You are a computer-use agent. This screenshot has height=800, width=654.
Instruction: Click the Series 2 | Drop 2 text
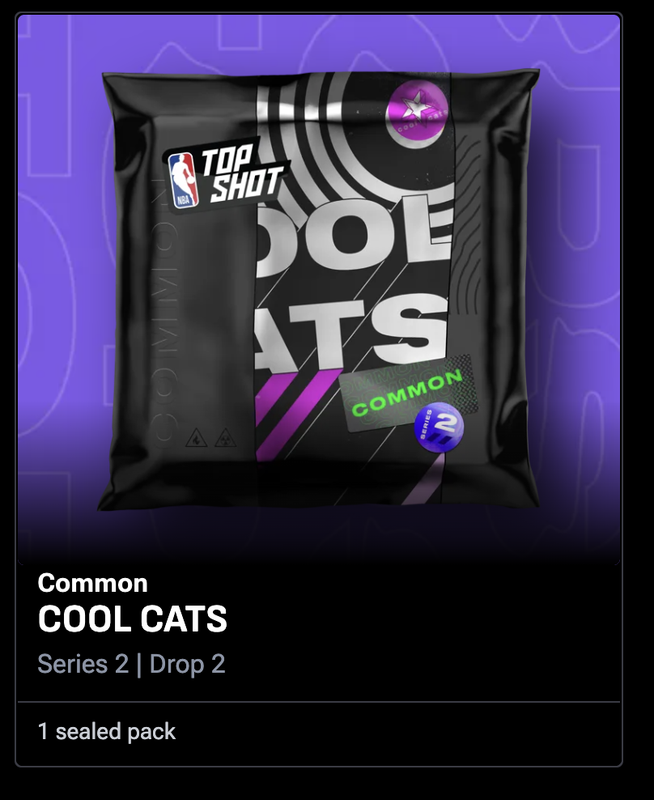point(131,664)
